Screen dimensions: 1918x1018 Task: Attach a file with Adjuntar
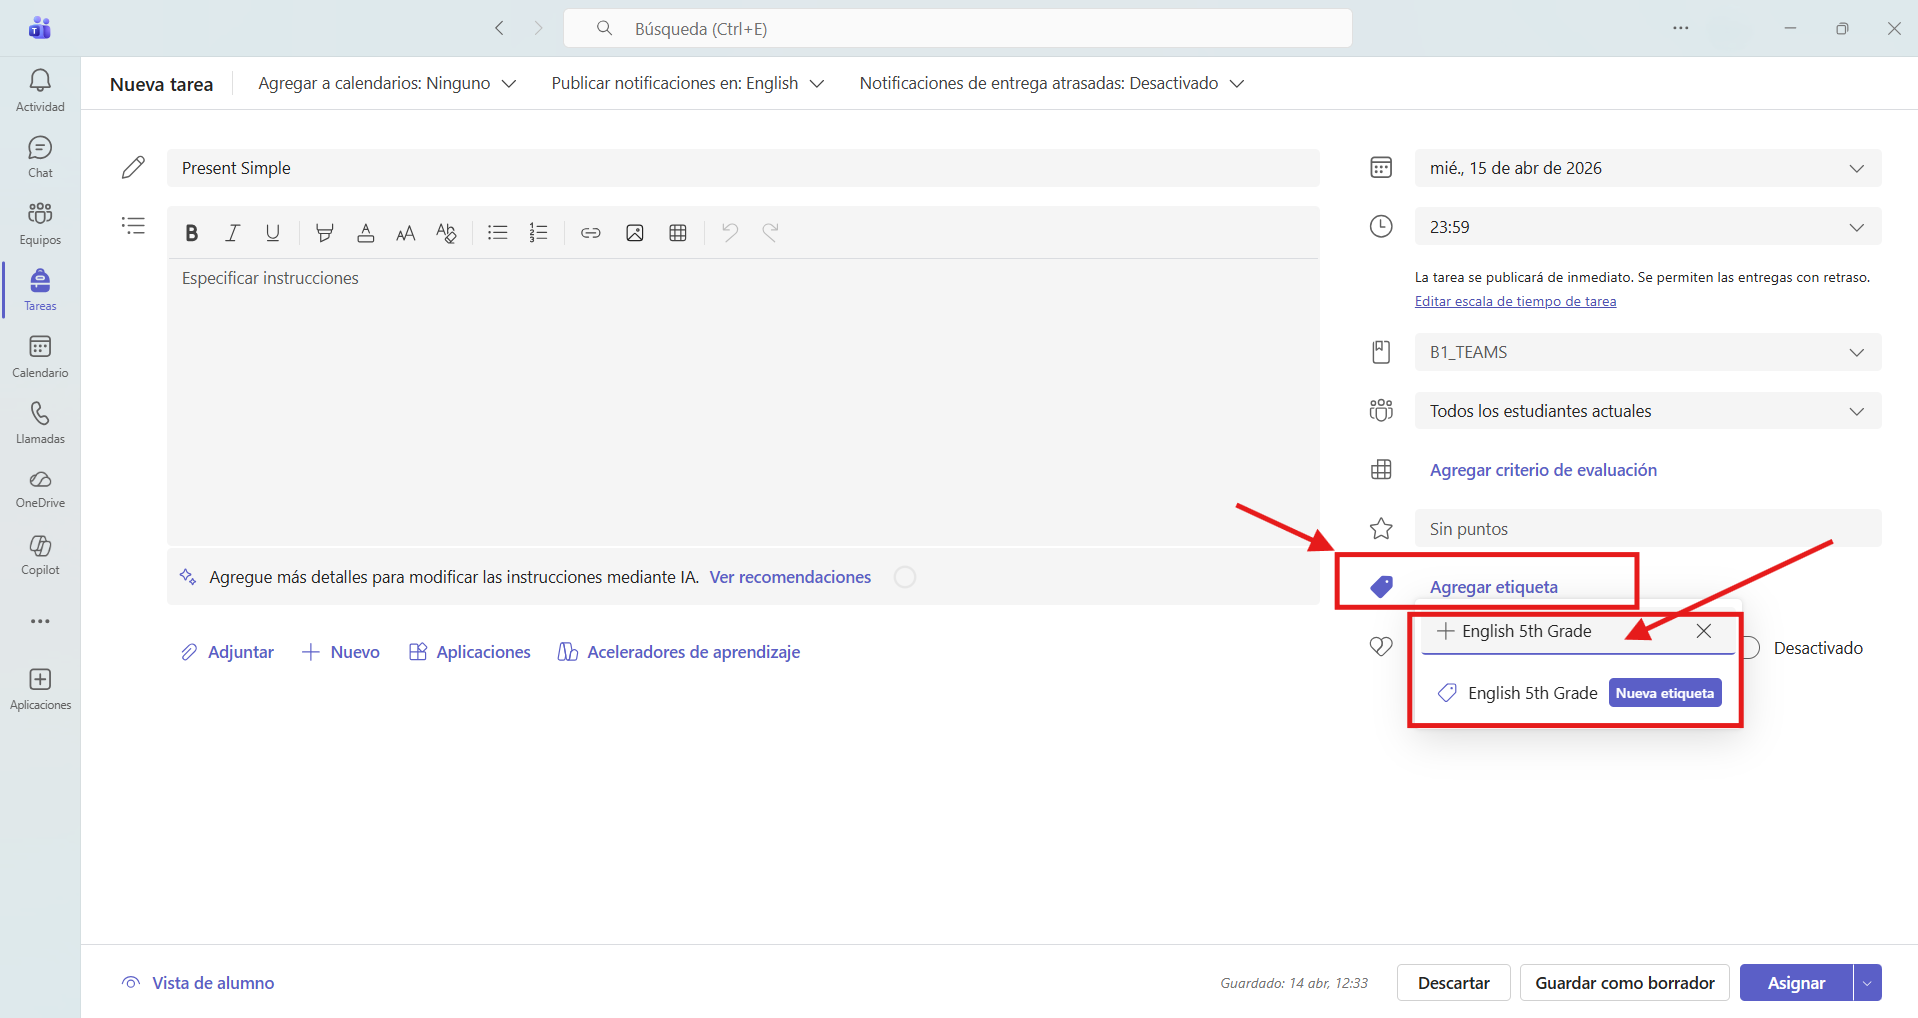227,652
